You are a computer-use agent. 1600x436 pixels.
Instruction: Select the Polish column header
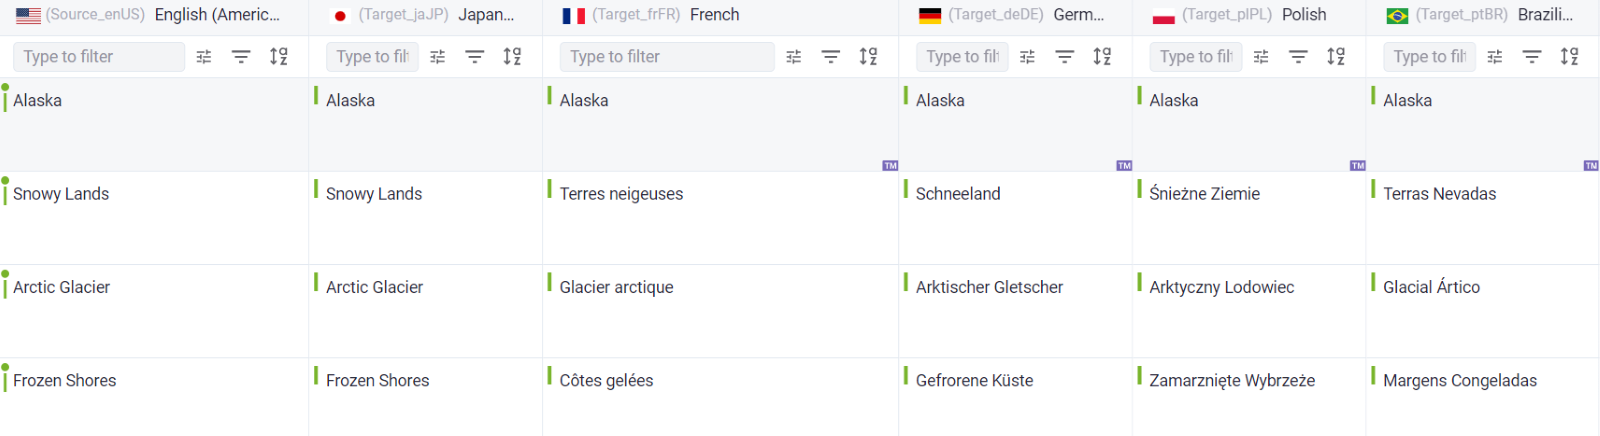[1303, 15]
